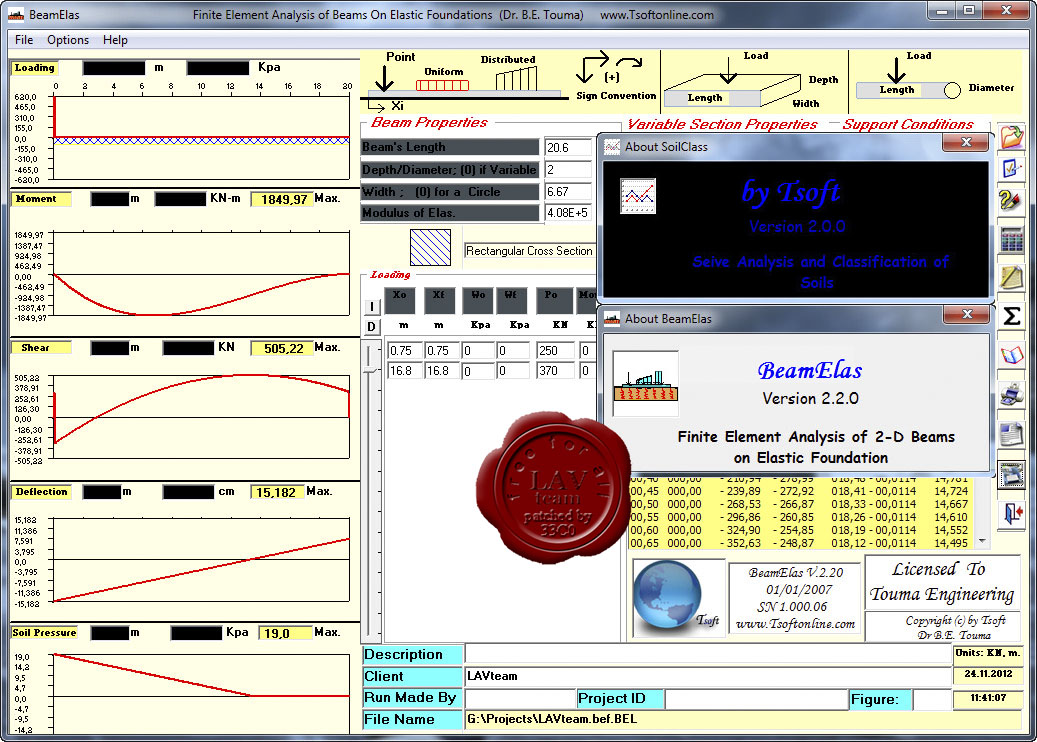Screen dimensions: 1037x742
Task: Click the I button beside loading table
Action: pos(372,306)
